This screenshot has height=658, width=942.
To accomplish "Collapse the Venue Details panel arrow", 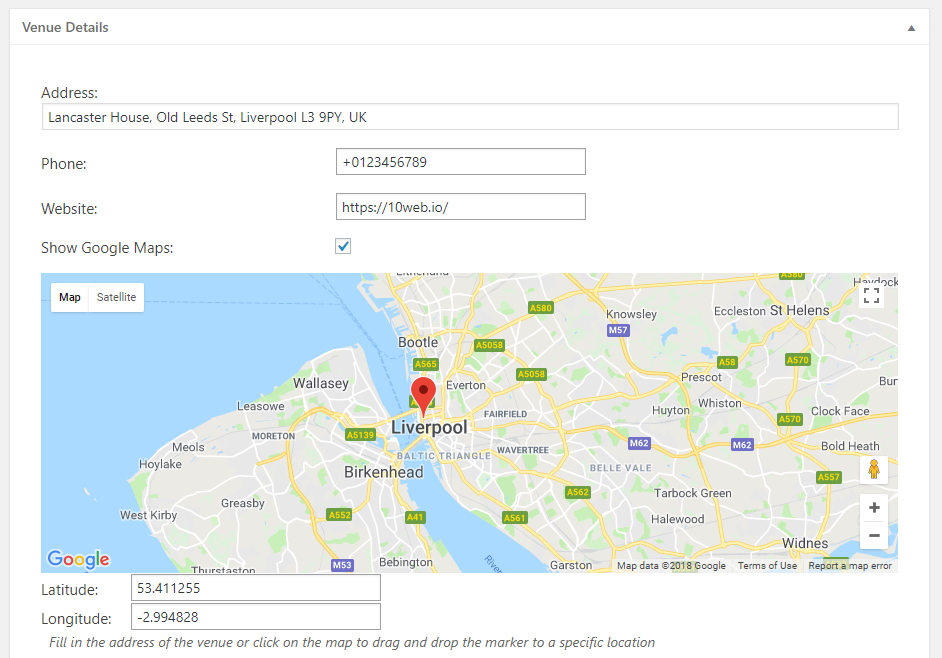I will click(911, 28).
